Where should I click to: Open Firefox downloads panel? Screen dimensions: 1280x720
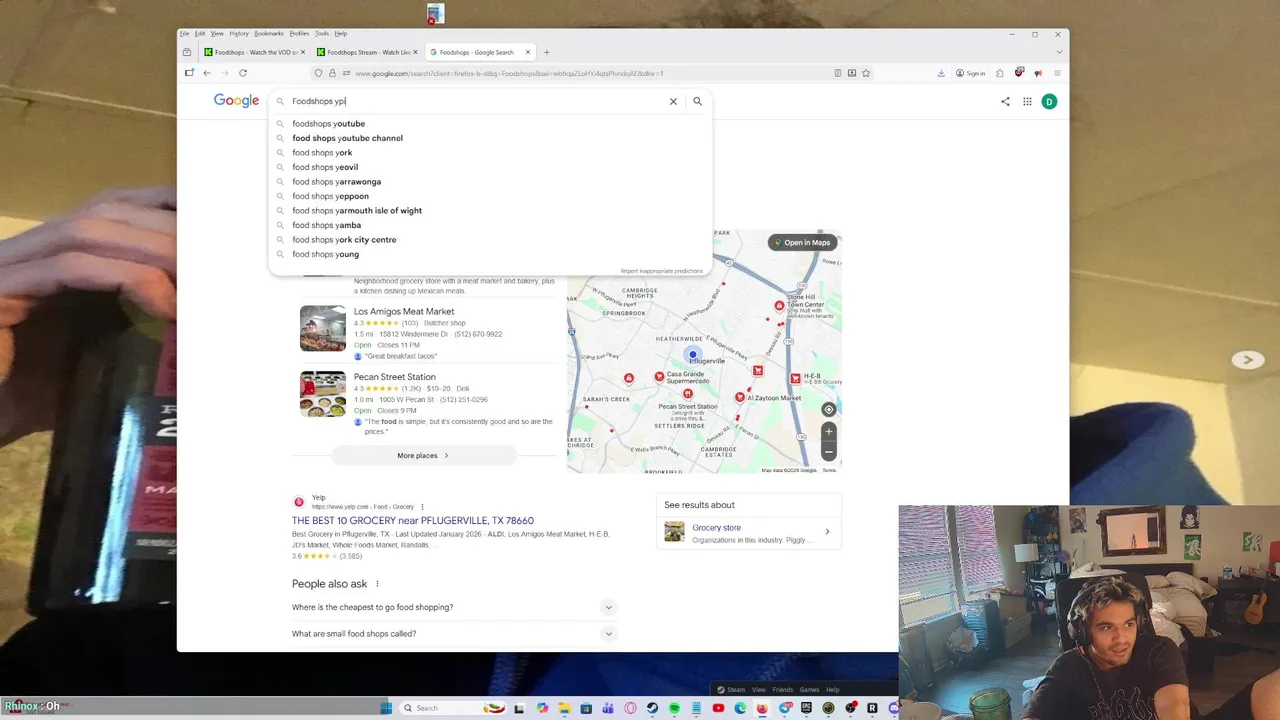click(x=941, y=73)
